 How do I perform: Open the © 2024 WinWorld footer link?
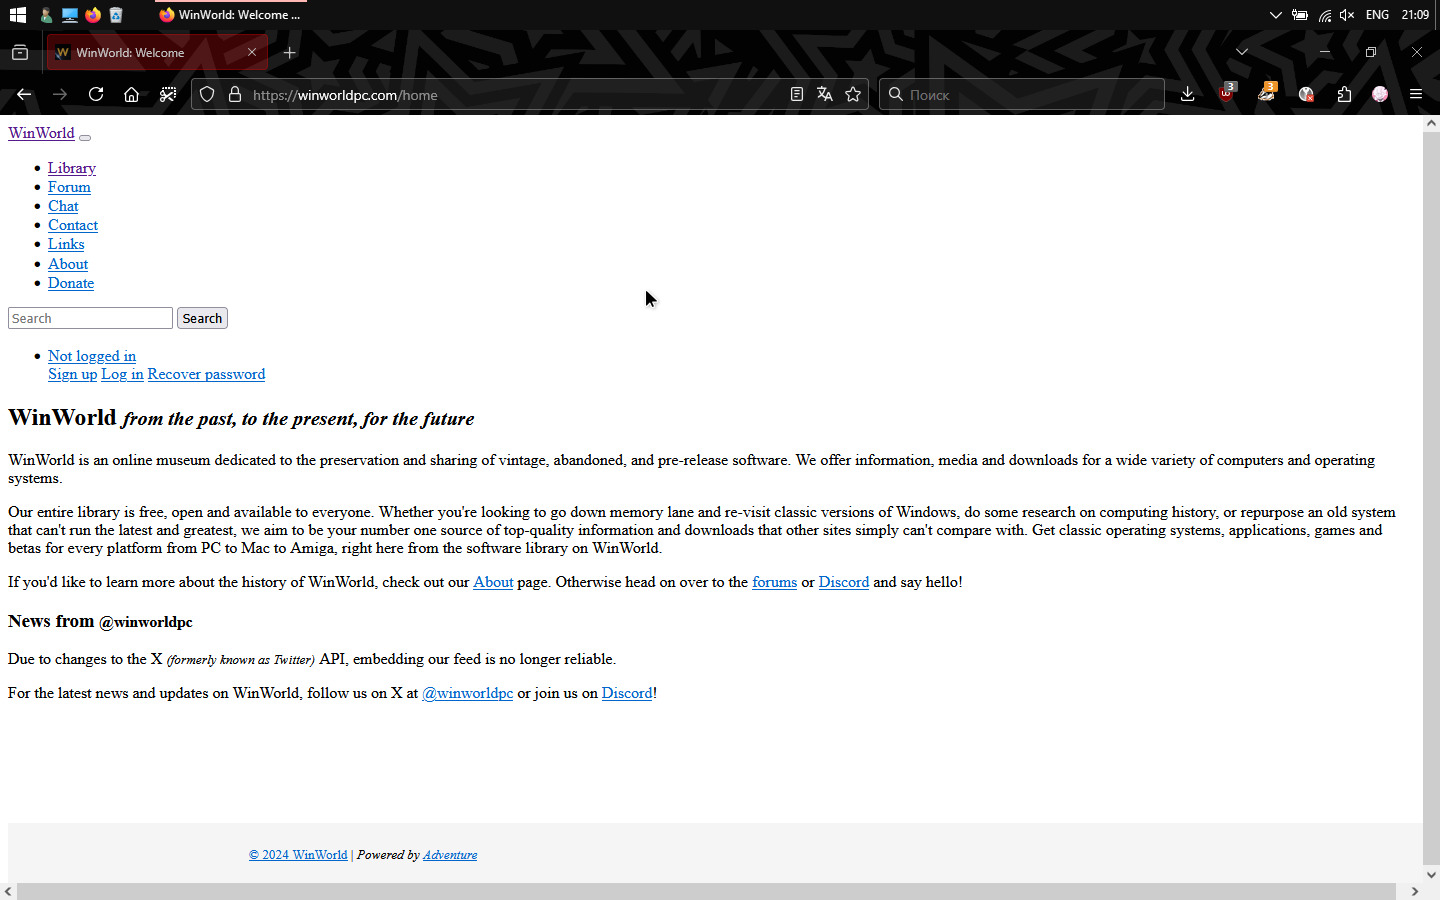tap(298, 855)
